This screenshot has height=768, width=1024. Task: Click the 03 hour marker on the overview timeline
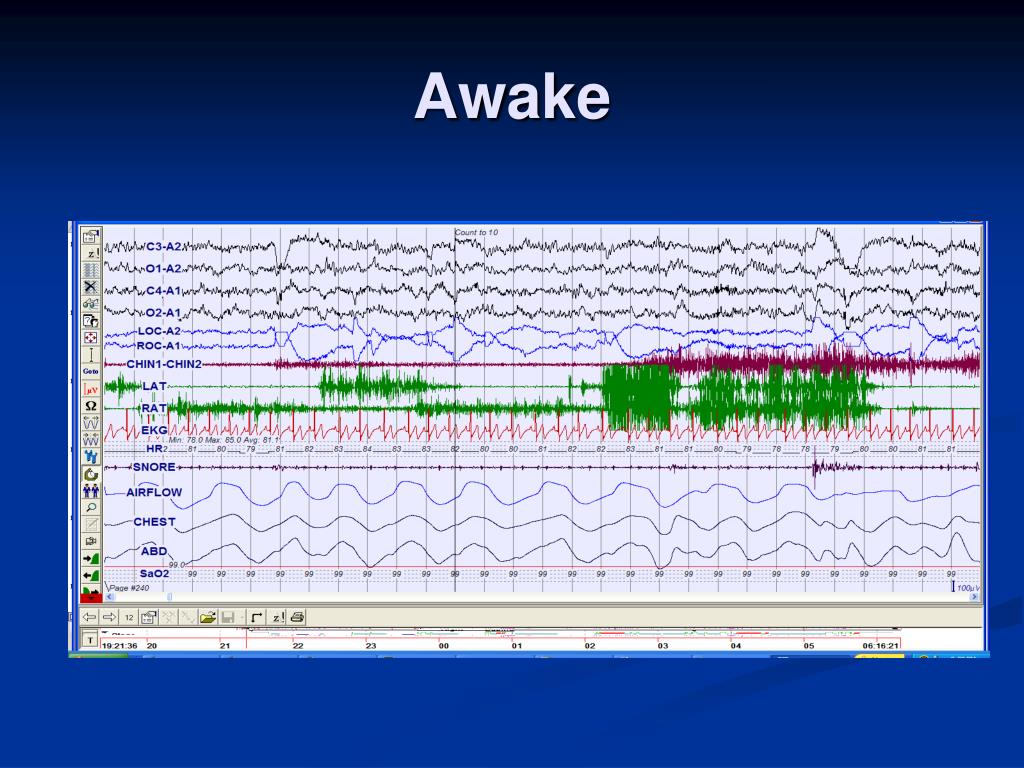point(663,645)
